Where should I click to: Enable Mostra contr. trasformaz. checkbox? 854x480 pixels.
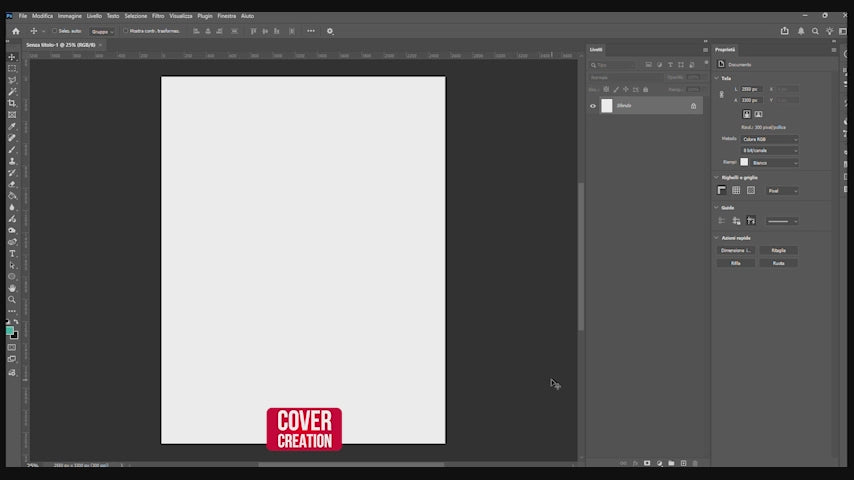[x=126, y=31]
